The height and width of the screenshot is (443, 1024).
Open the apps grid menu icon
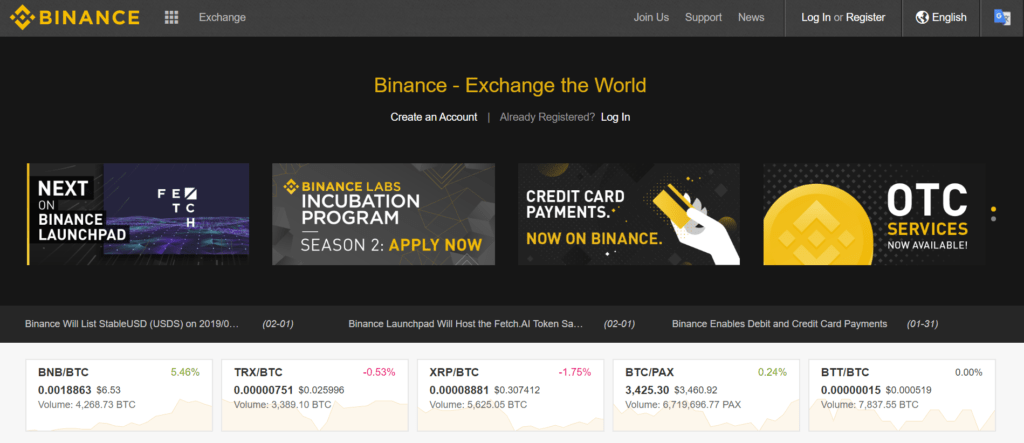click(171, 18)
